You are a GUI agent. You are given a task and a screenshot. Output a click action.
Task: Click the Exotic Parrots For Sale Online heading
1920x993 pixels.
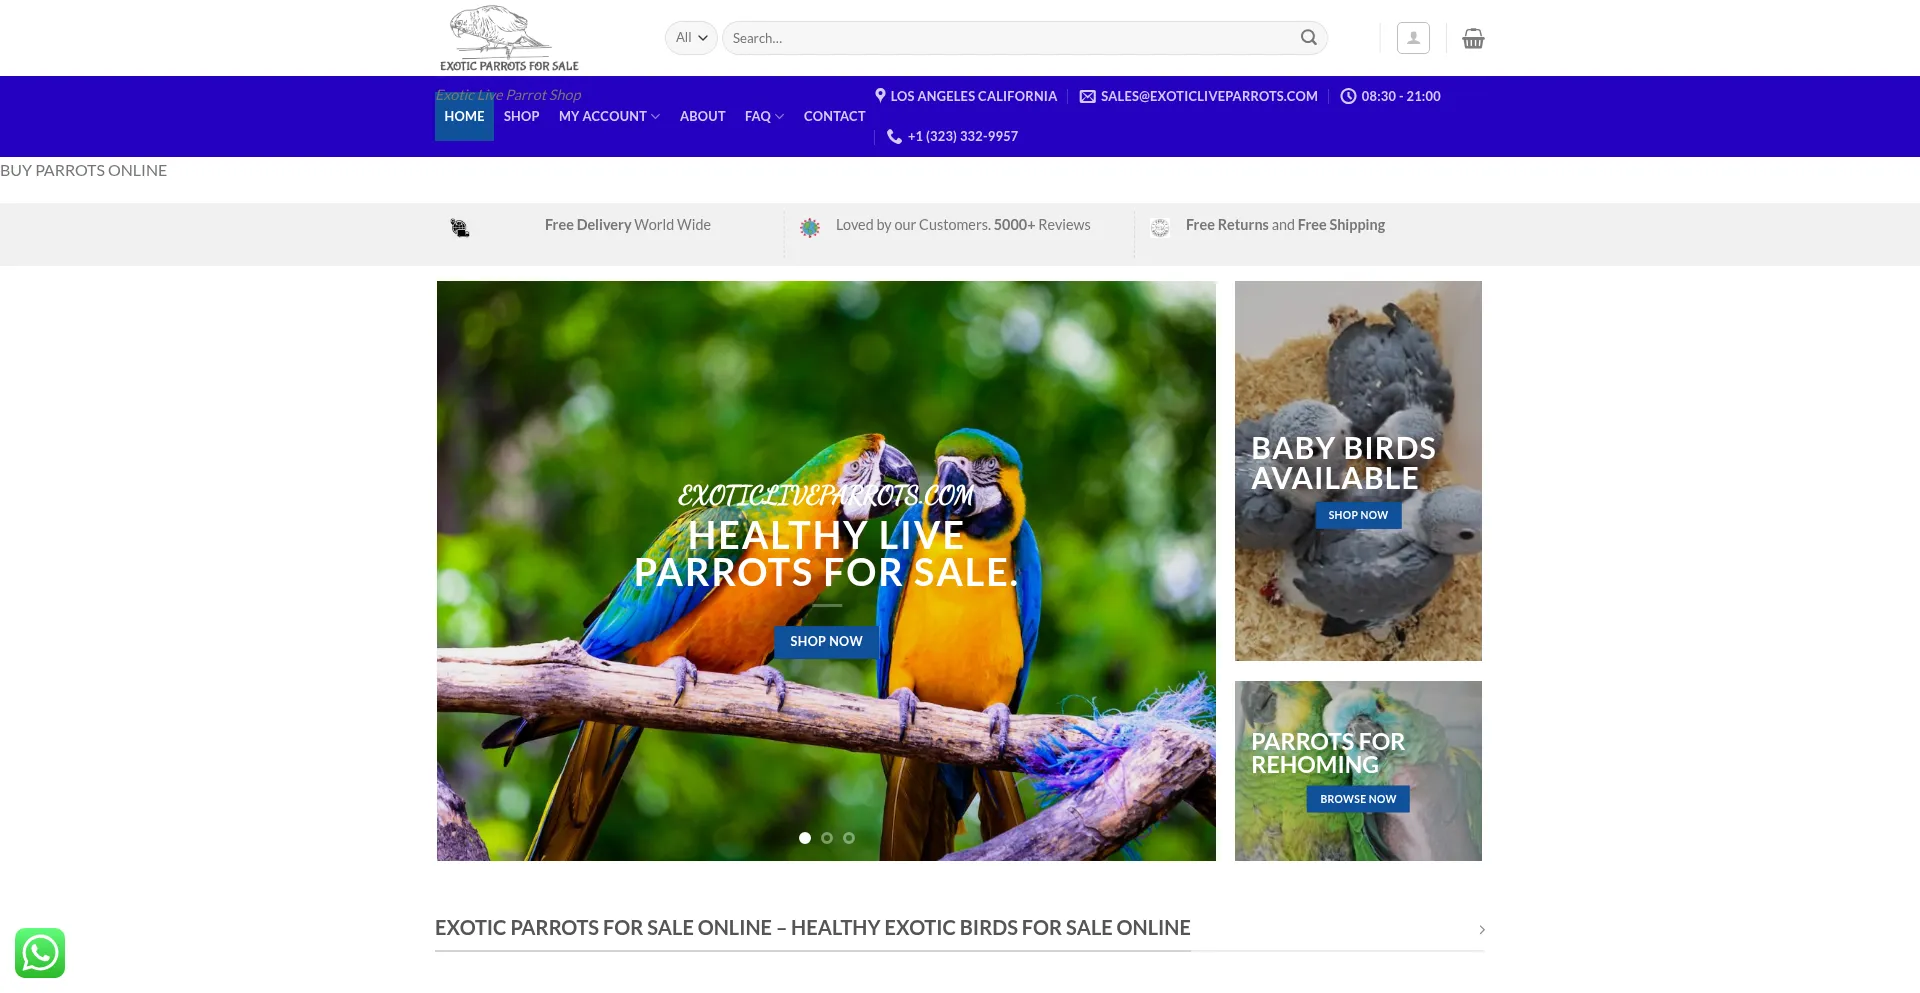(812, 928)
